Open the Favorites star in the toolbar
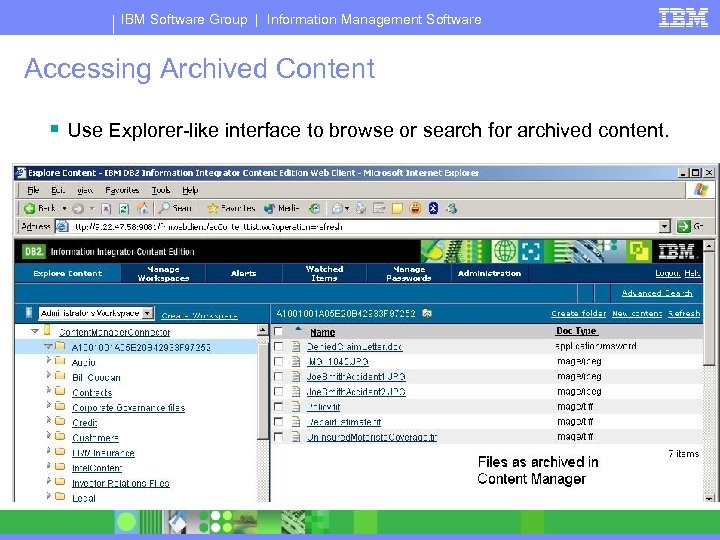720x540 pixels. [x=213, y=208]
